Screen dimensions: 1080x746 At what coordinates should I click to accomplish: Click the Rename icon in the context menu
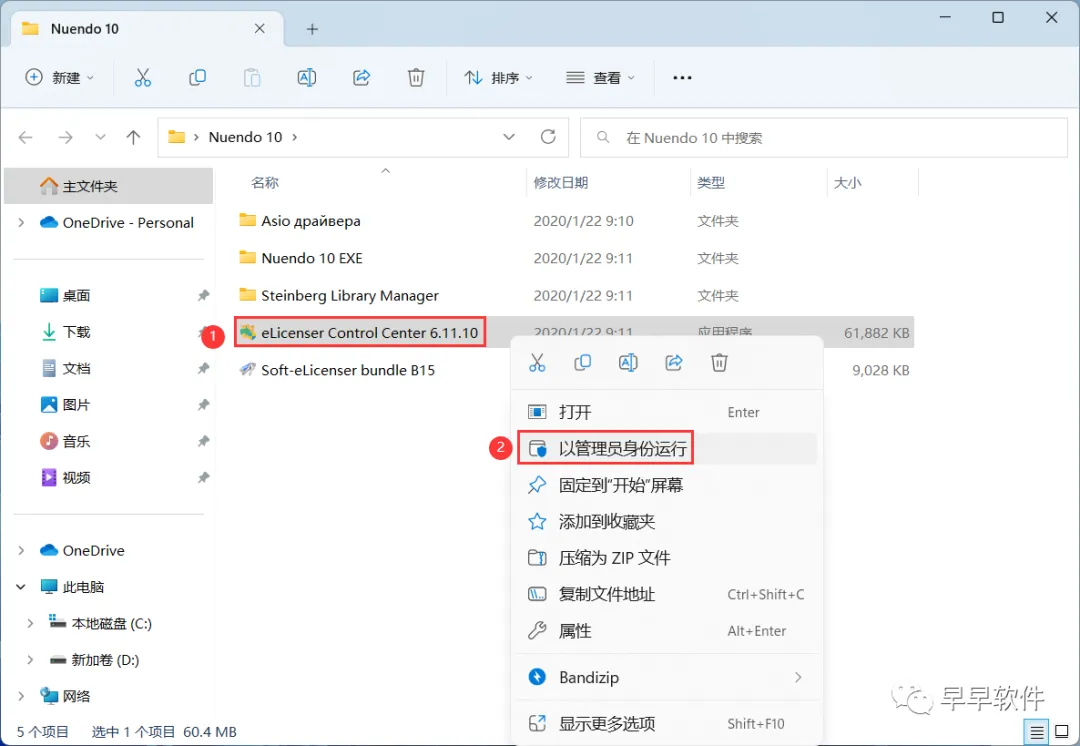coord(628,363)
